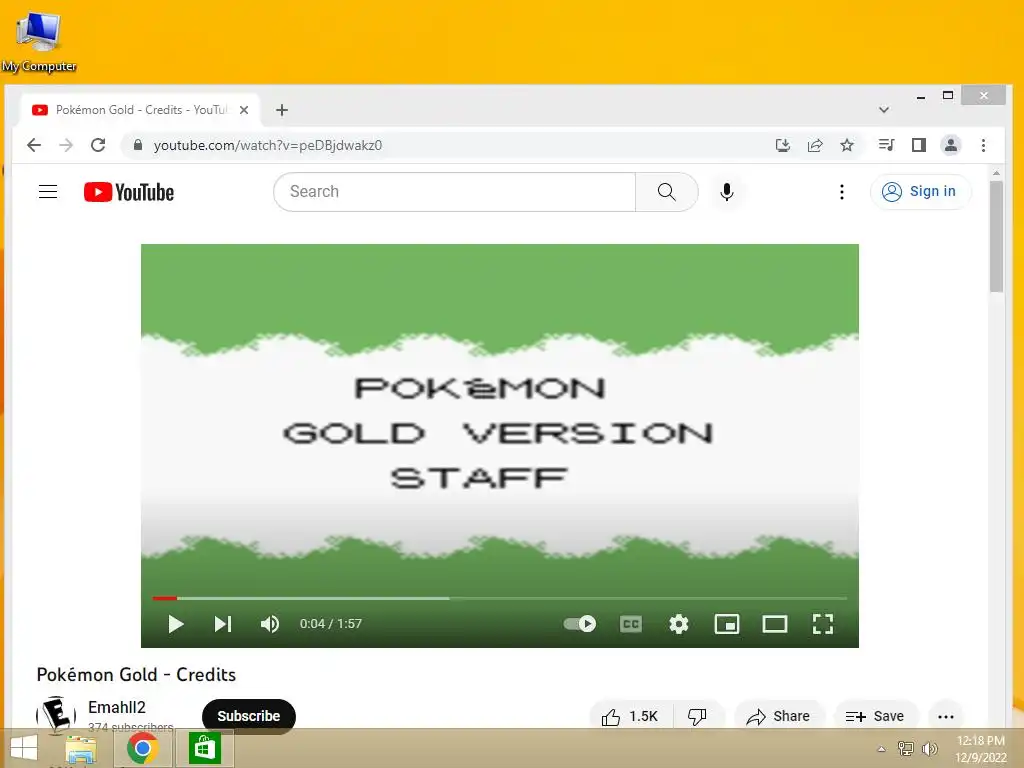Open the YouTube hamburger guide menu
Screen dimensions: 1024x768
tap(48, 191)
